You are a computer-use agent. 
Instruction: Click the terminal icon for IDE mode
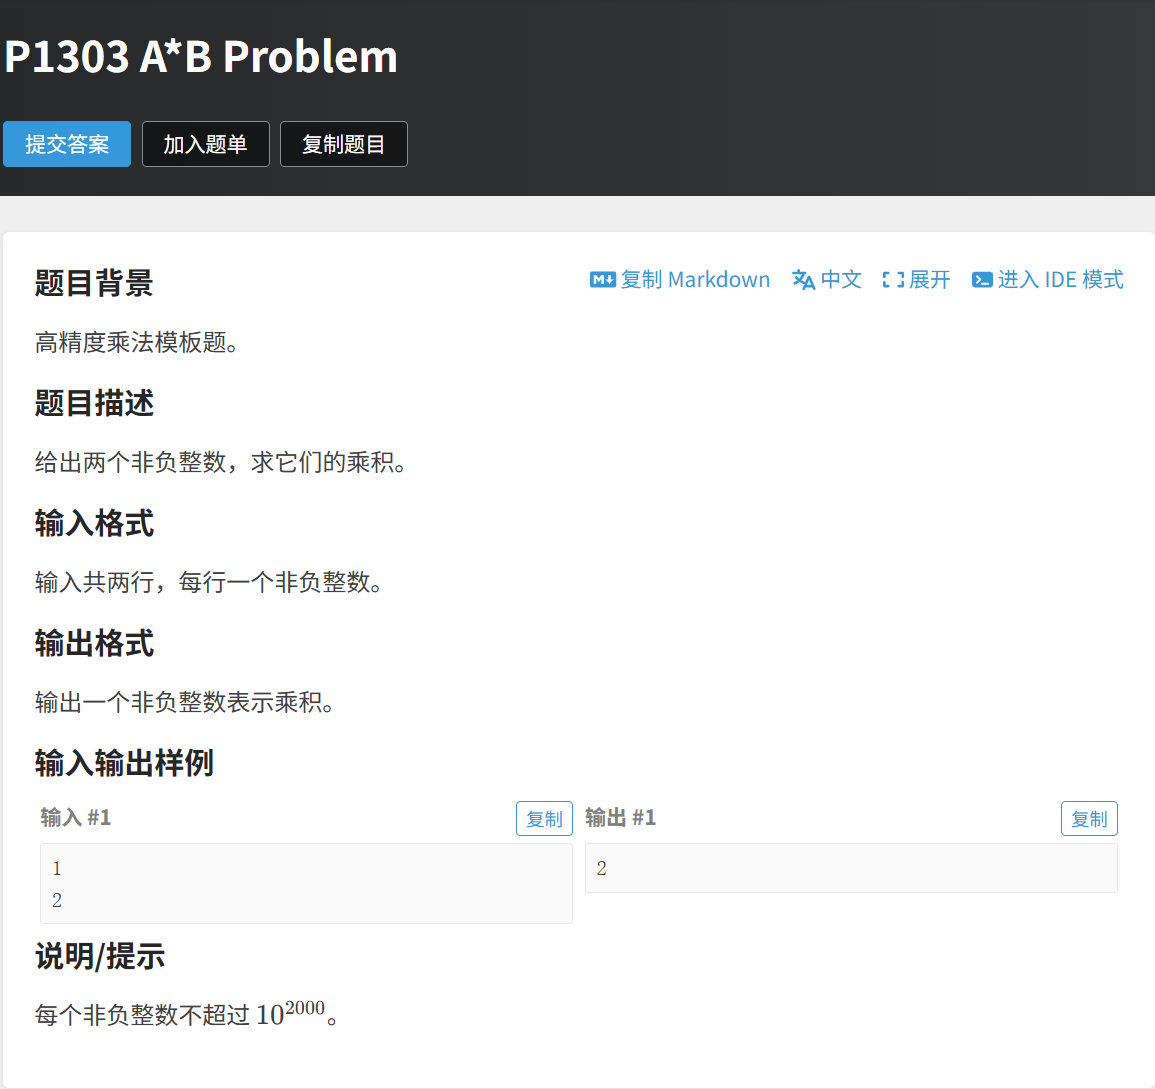click(982, 280)
